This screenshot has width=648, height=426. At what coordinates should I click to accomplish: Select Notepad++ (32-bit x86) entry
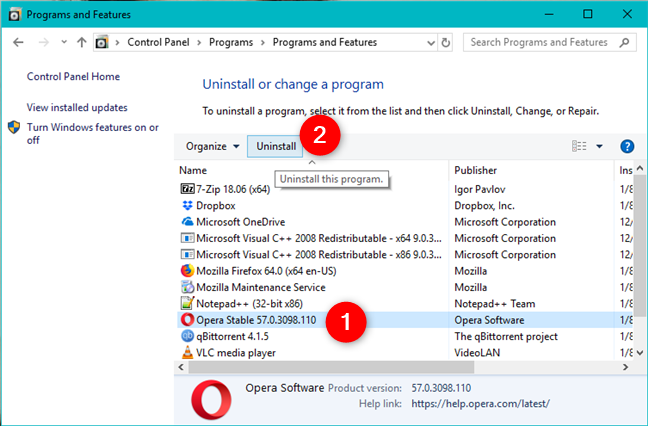point(405,303)
